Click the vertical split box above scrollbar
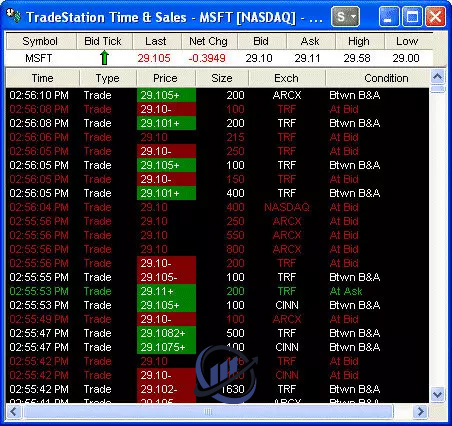Screen dimensions: 452x426 tap(437, 89)
